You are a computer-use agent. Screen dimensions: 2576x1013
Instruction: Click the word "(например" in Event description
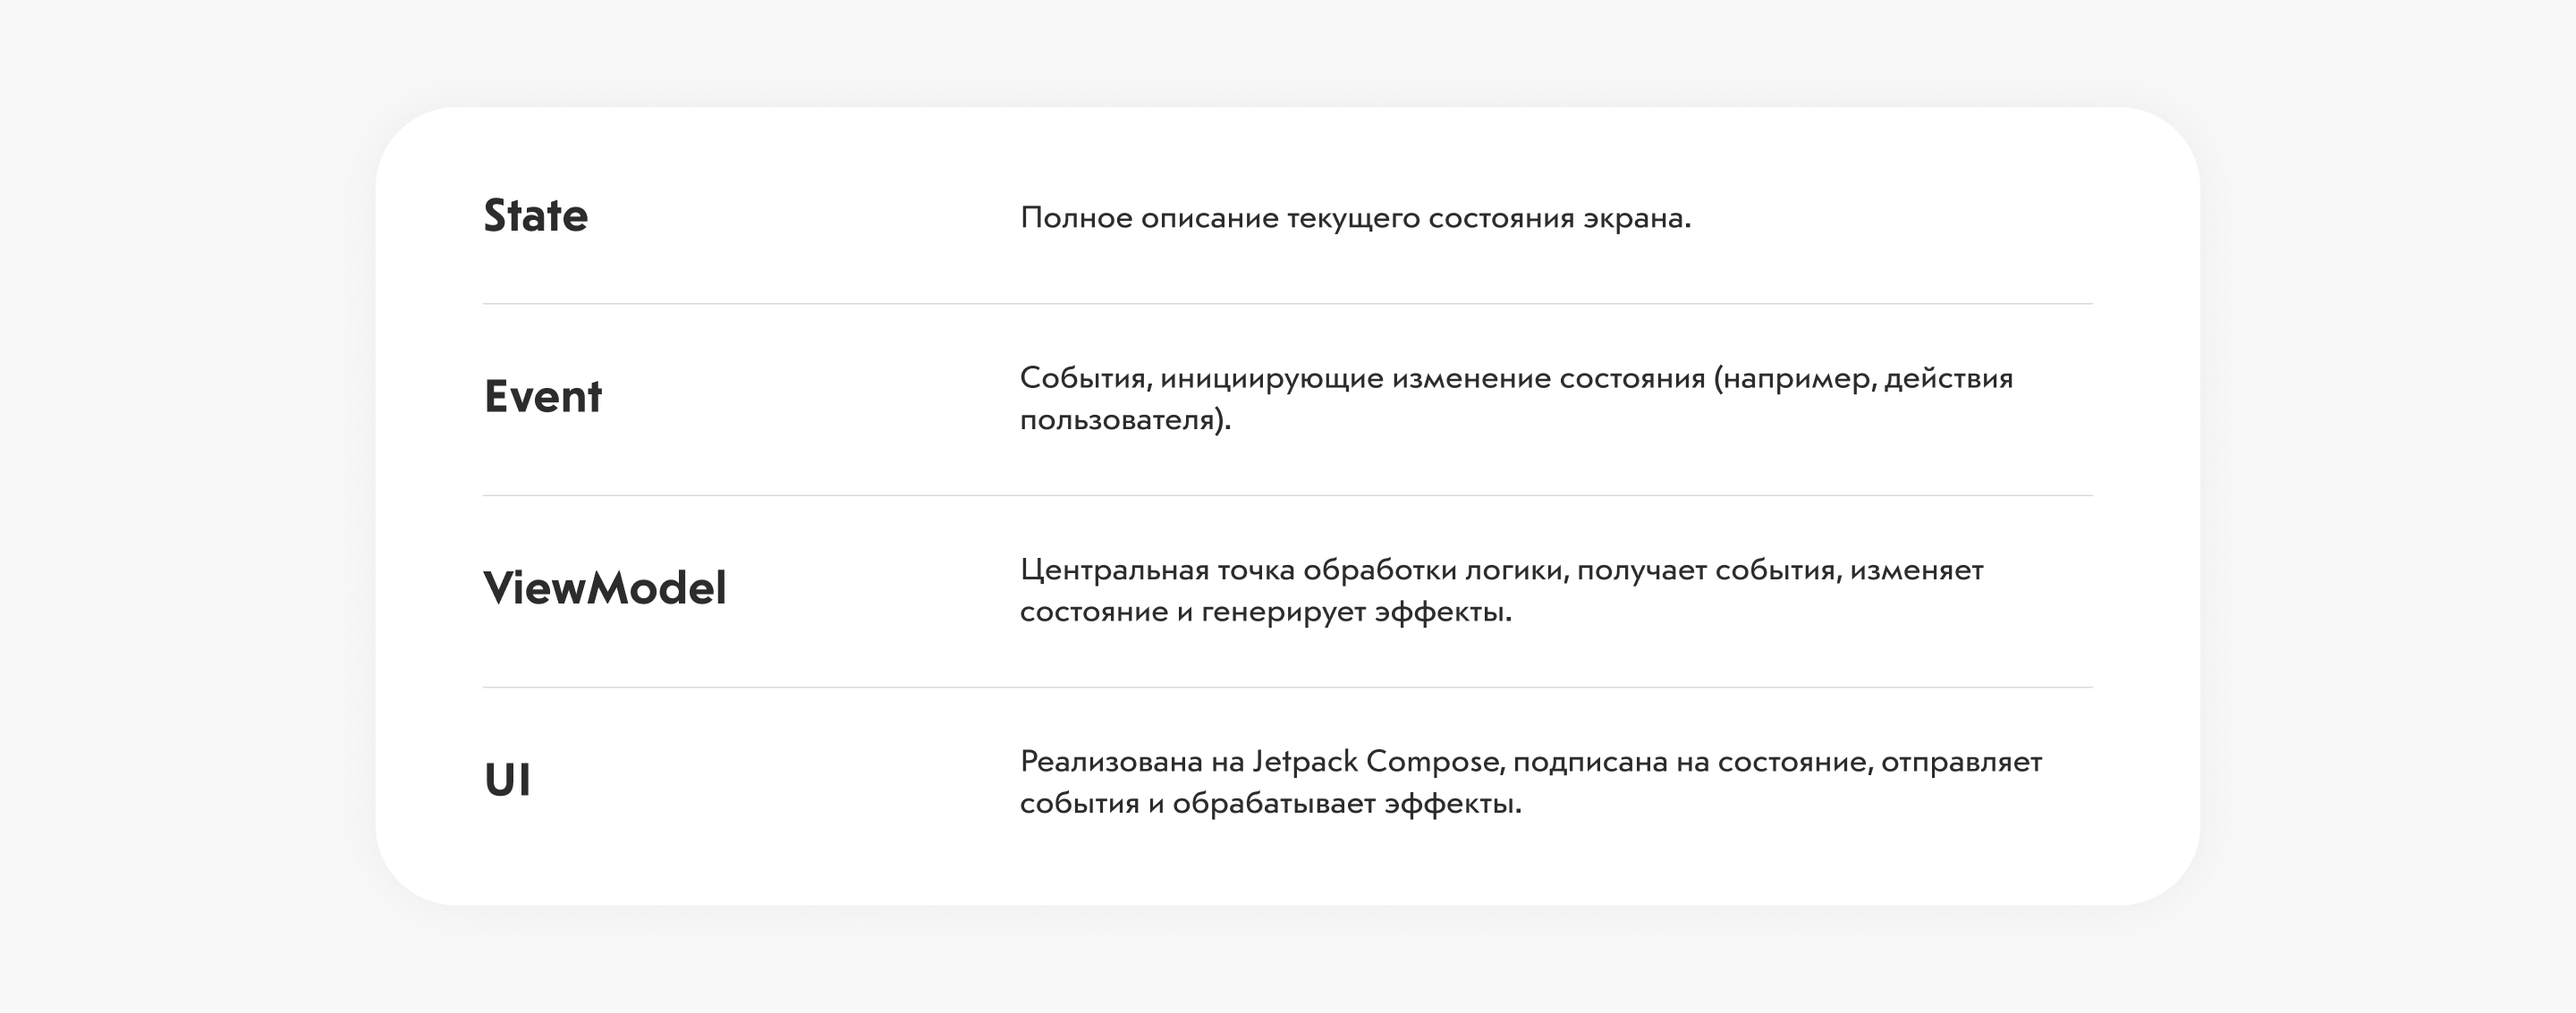coord(1791,379)
